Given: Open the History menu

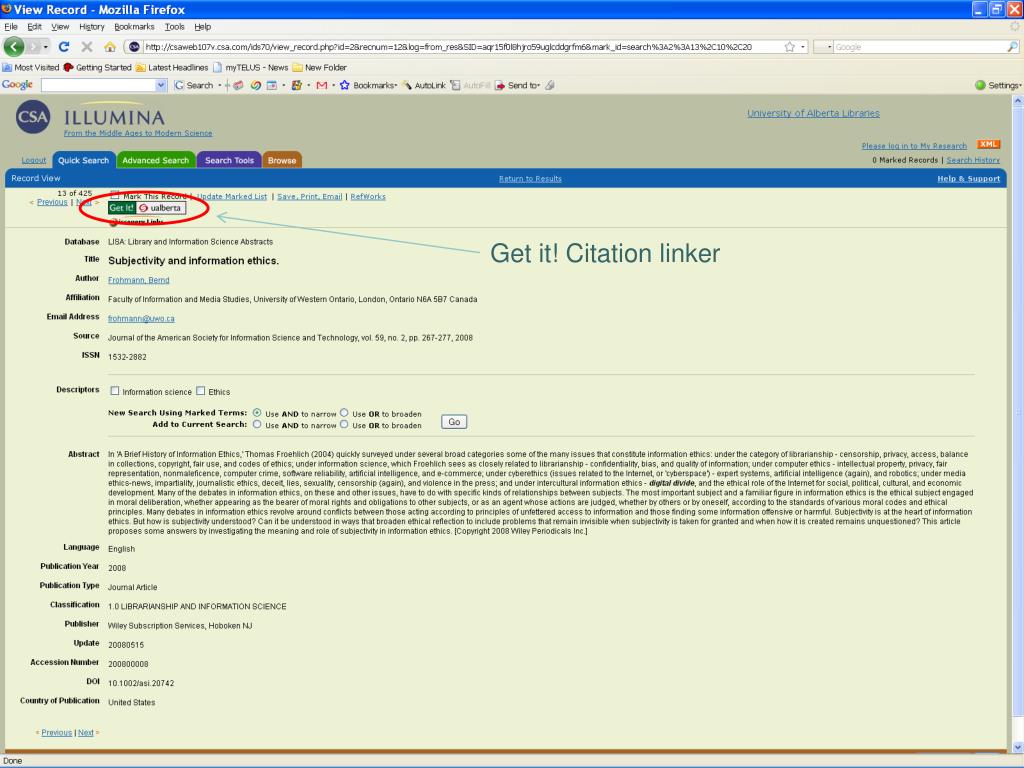Looking at the screenshot, I should pos(91,27).
